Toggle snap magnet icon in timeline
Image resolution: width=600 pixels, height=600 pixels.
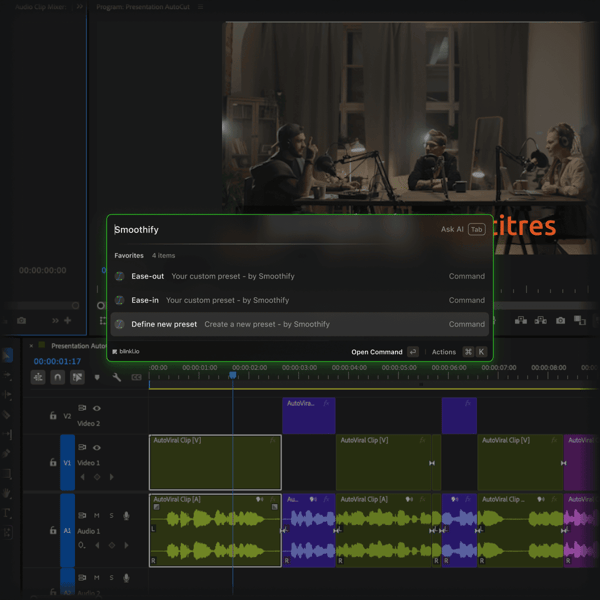[x=58, y=377]
